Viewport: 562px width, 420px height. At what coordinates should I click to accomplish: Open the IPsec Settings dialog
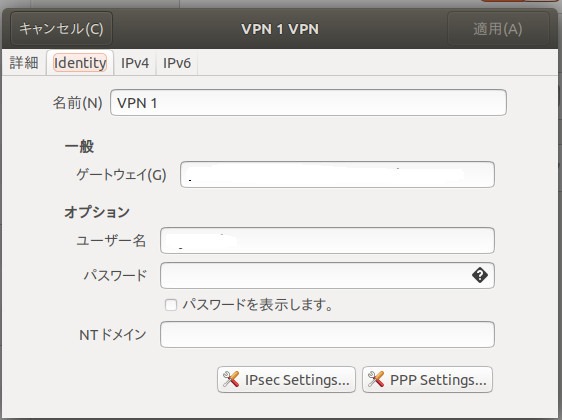tap(286, 380)
